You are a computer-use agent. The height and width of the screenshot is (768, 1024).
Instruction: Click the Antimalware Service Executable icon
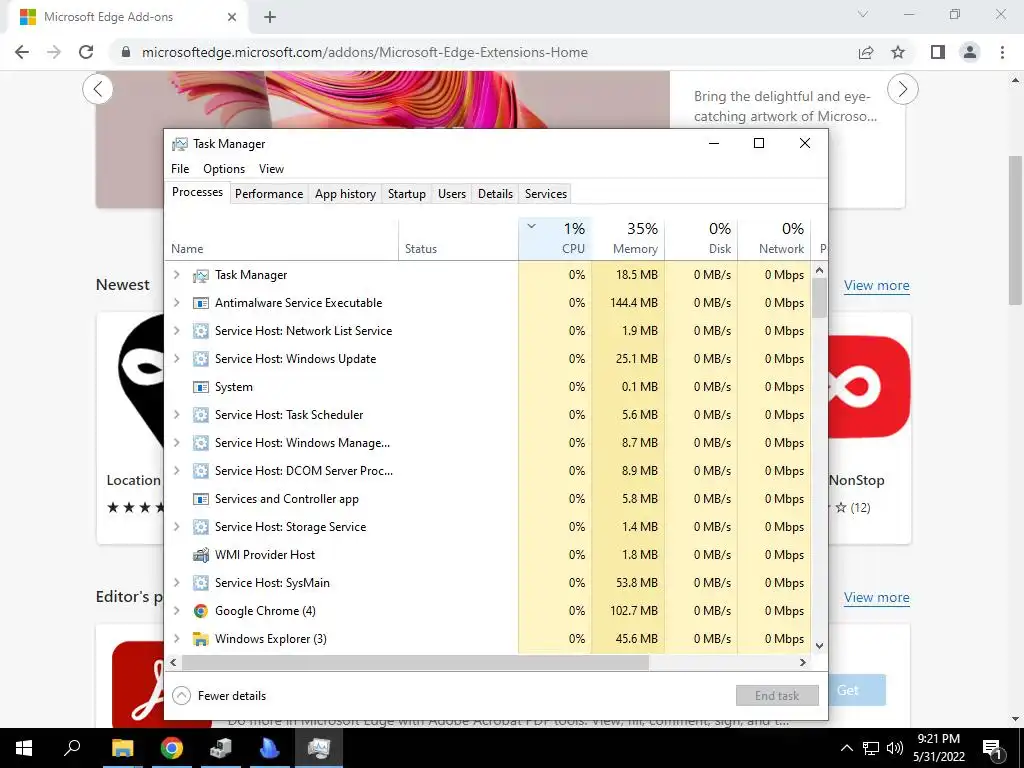tap(200, 303)
